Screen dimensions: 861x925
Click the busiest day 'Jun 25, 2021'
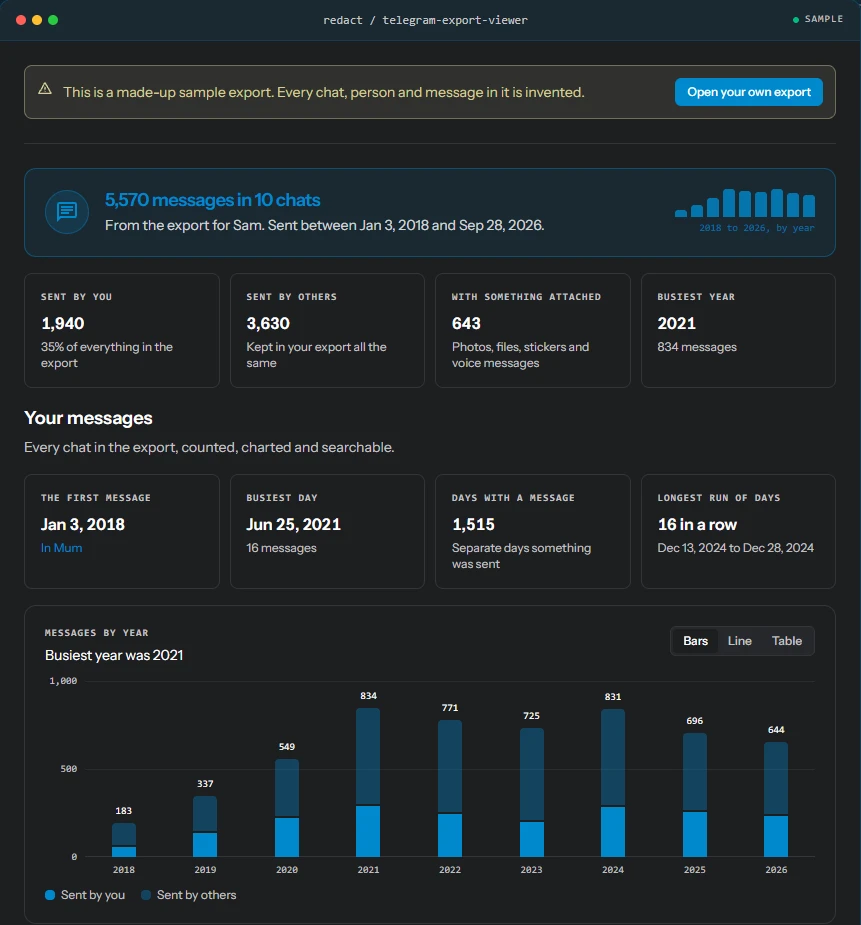click(x=294, y=524)
